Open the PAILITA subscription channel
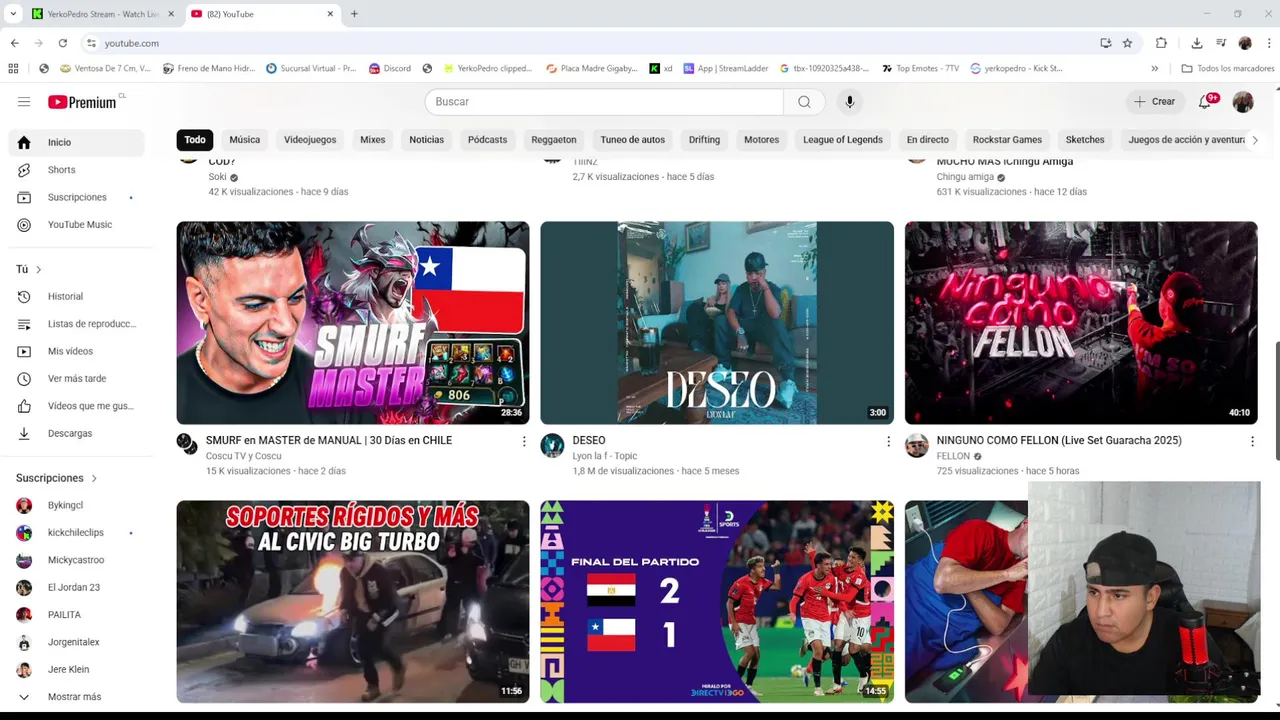Image resolution: width=1280 pixels, height=720 pixels. [76, 615]
